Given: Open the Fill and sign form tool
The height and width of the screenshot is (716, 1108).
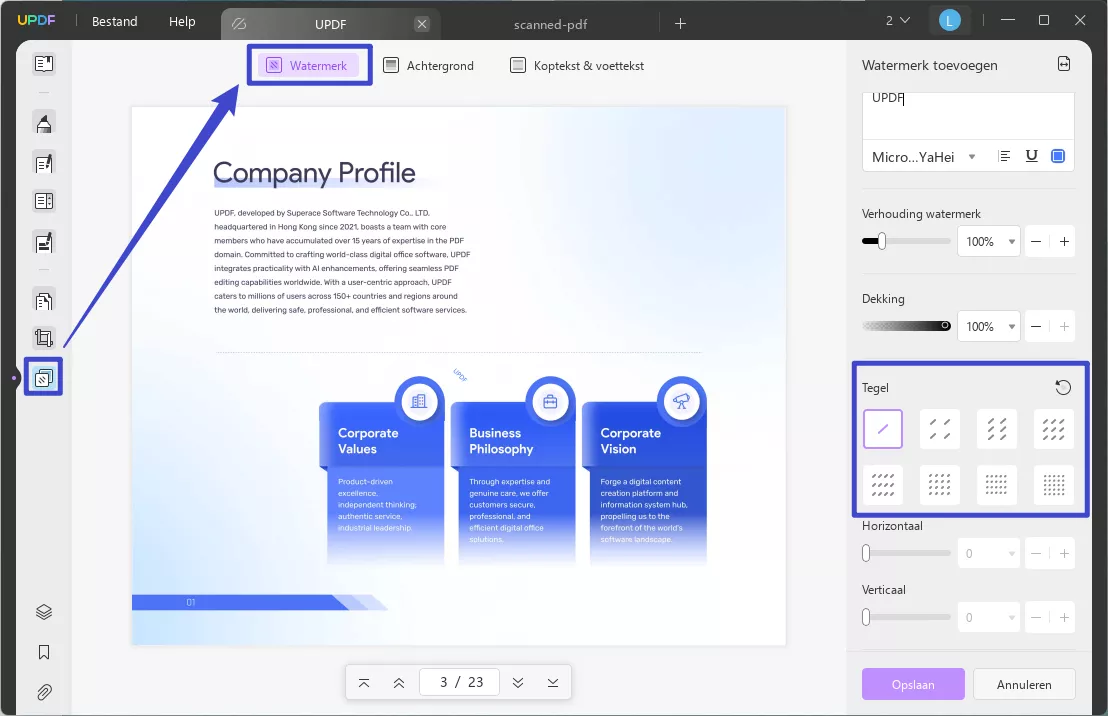Looking at the screenshot, I should [x=44, y=242].
